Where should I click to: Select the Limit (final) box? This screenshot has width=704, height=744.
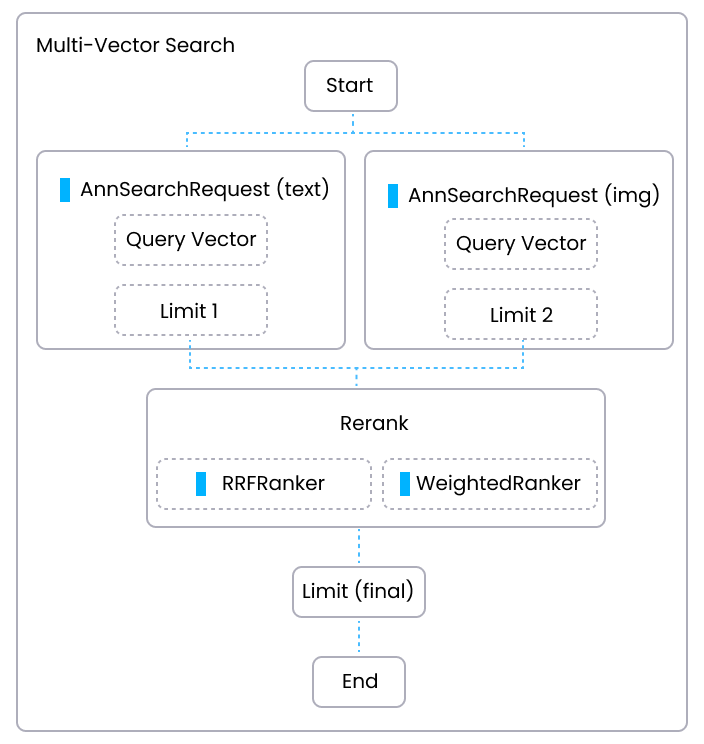coord(358,591)
